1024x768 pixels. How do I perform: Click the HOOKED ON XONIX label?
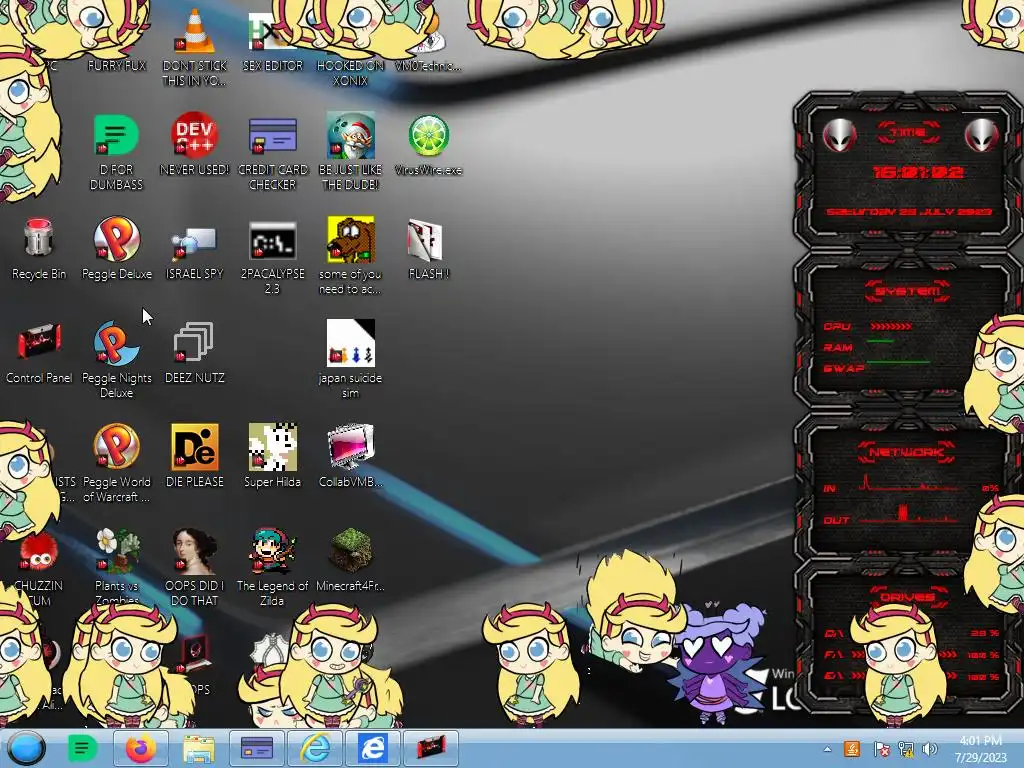pos(350,73)
